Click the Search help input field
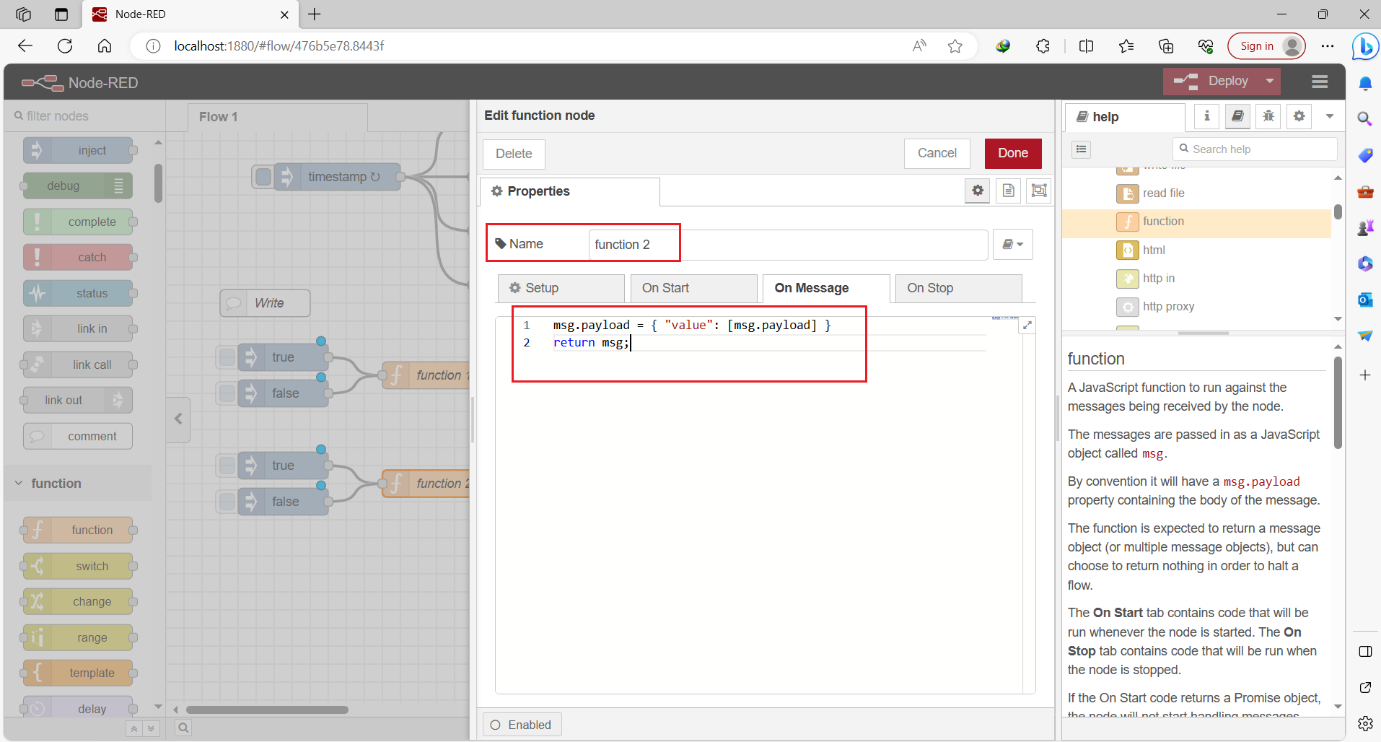 click(1255, 148)
